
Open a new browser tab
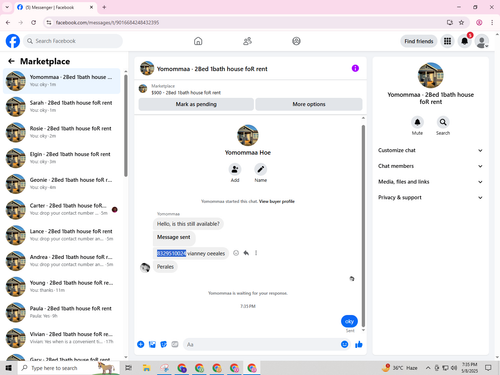104,7
